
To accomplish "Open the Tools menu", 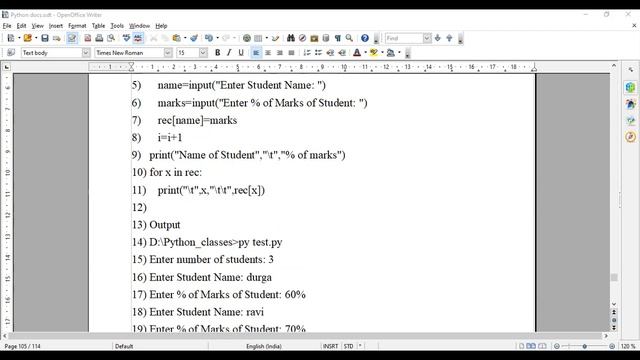I will tap(117, 26).
